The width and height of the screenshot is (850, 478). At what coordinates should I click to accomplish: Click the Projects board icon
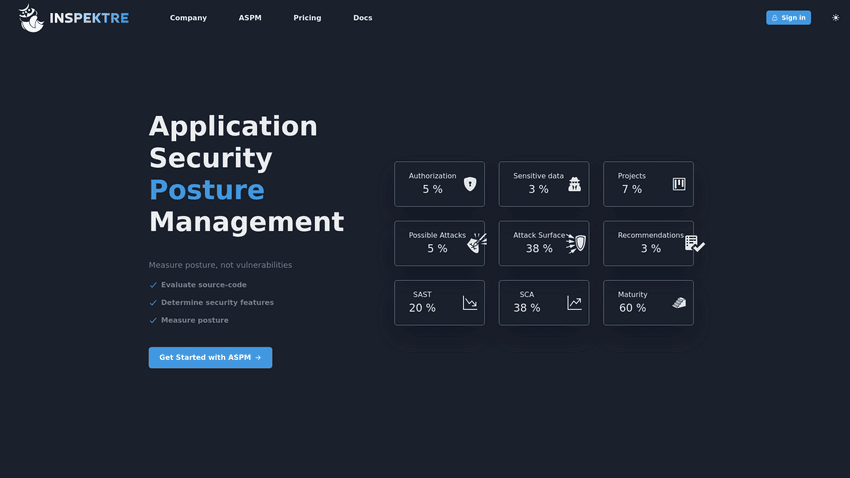pos(679,184)
